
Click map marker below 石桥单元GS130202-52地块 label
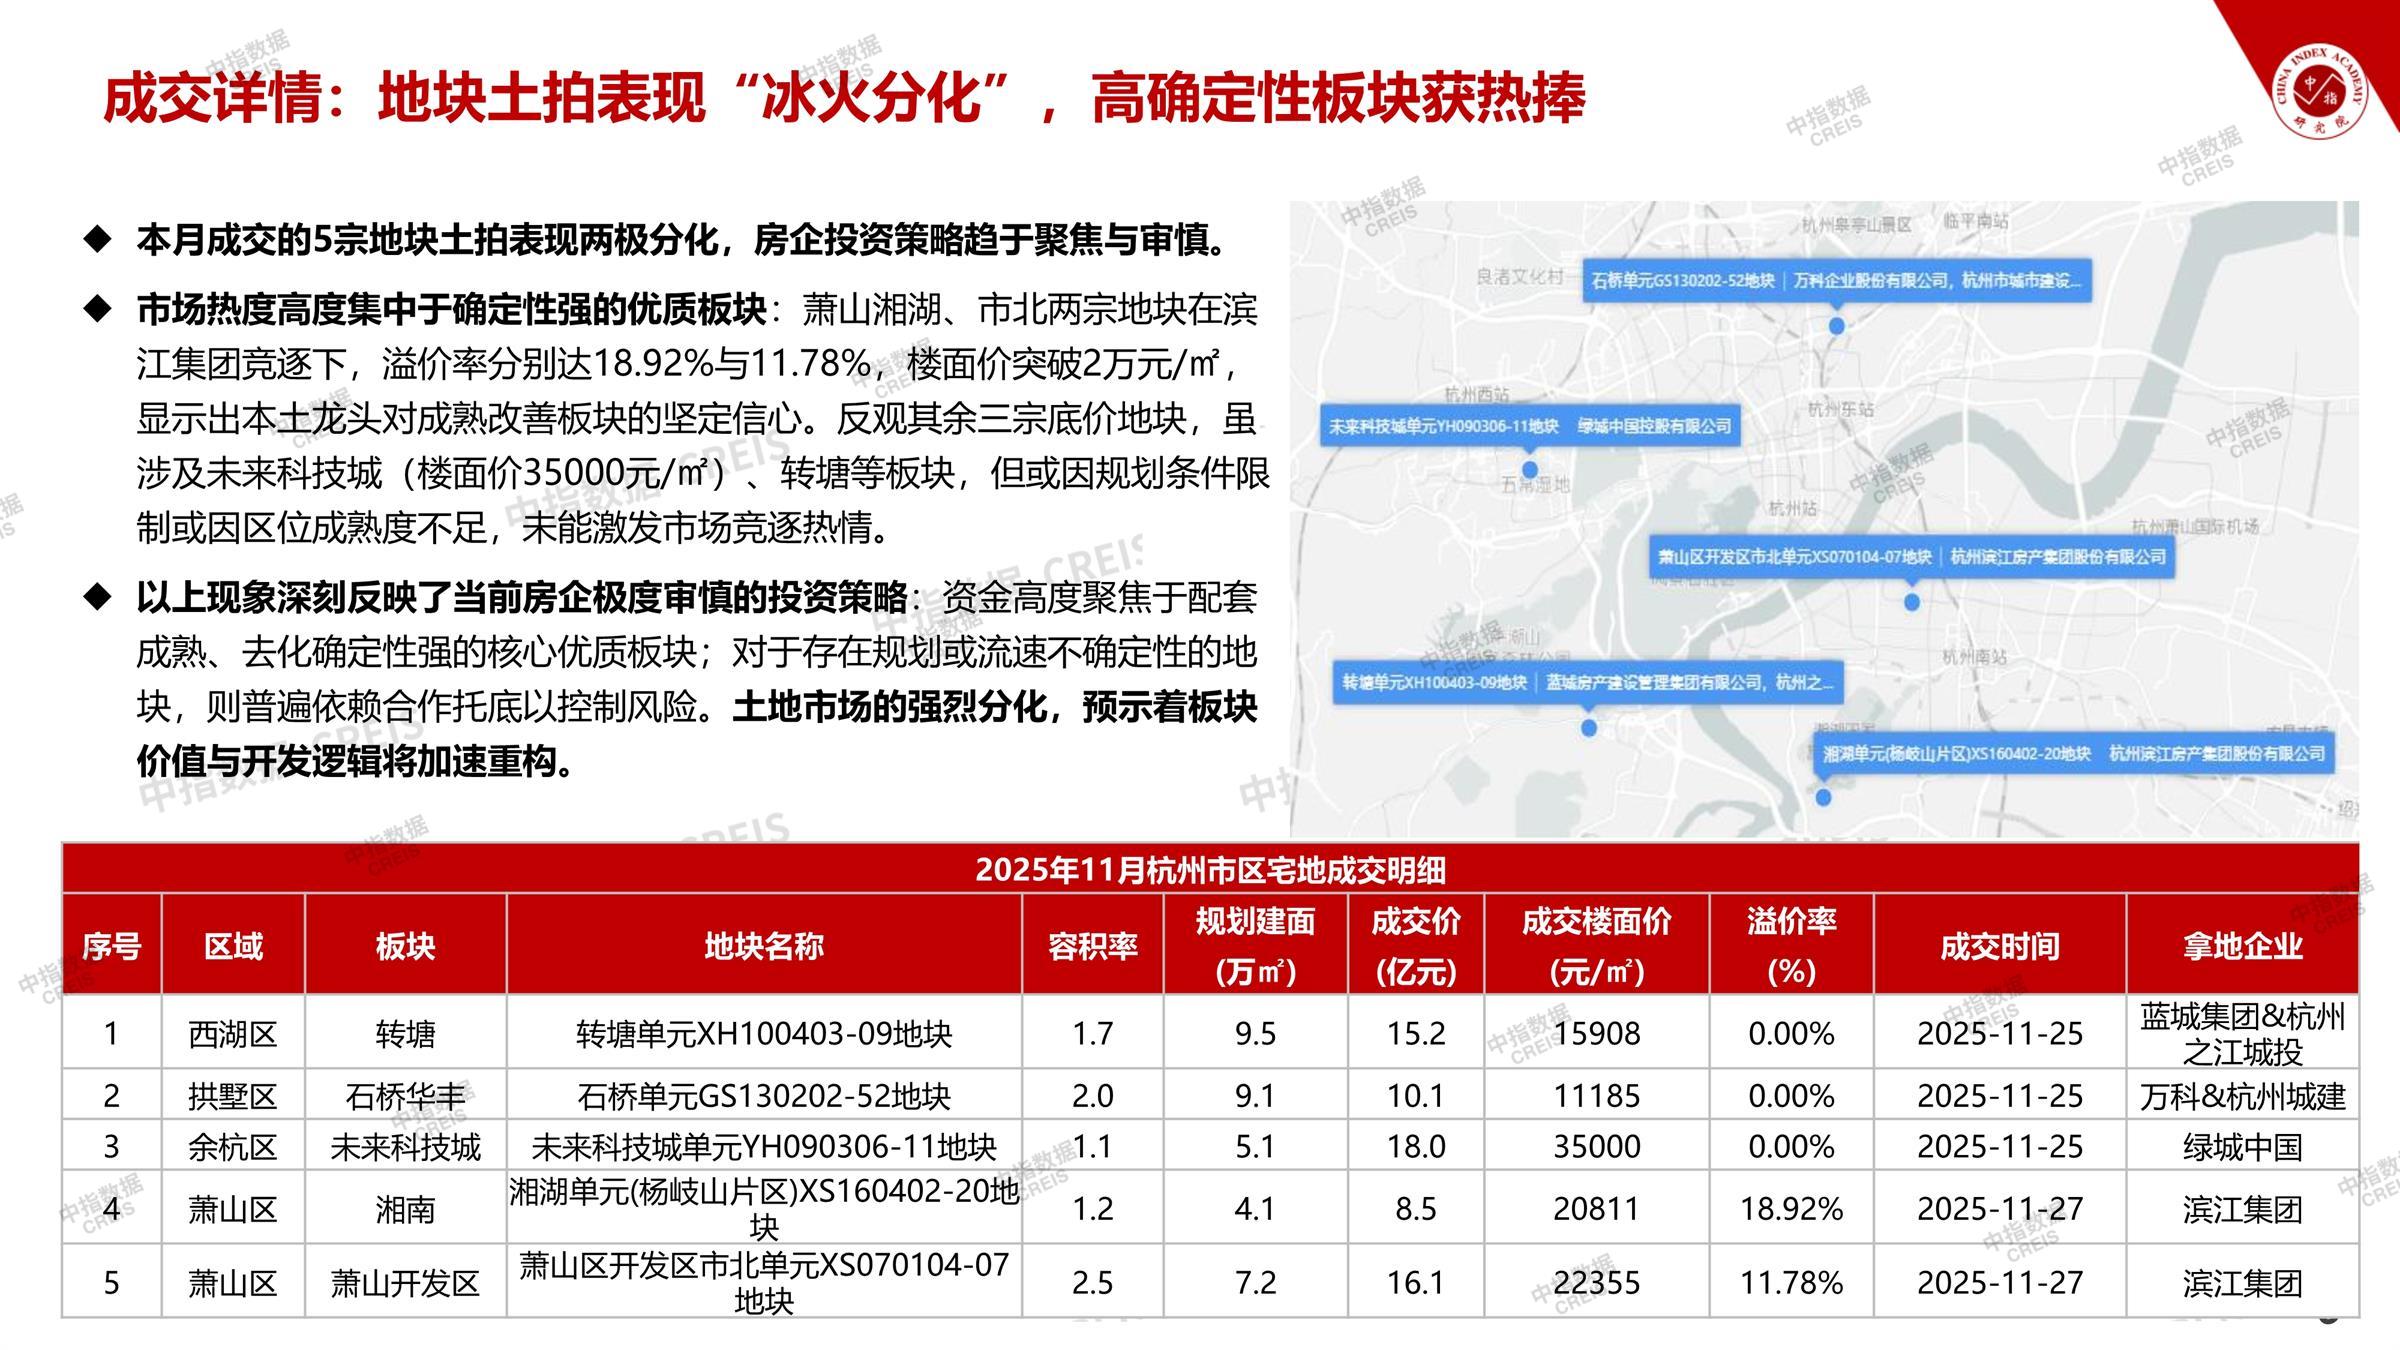point(1836,326)
